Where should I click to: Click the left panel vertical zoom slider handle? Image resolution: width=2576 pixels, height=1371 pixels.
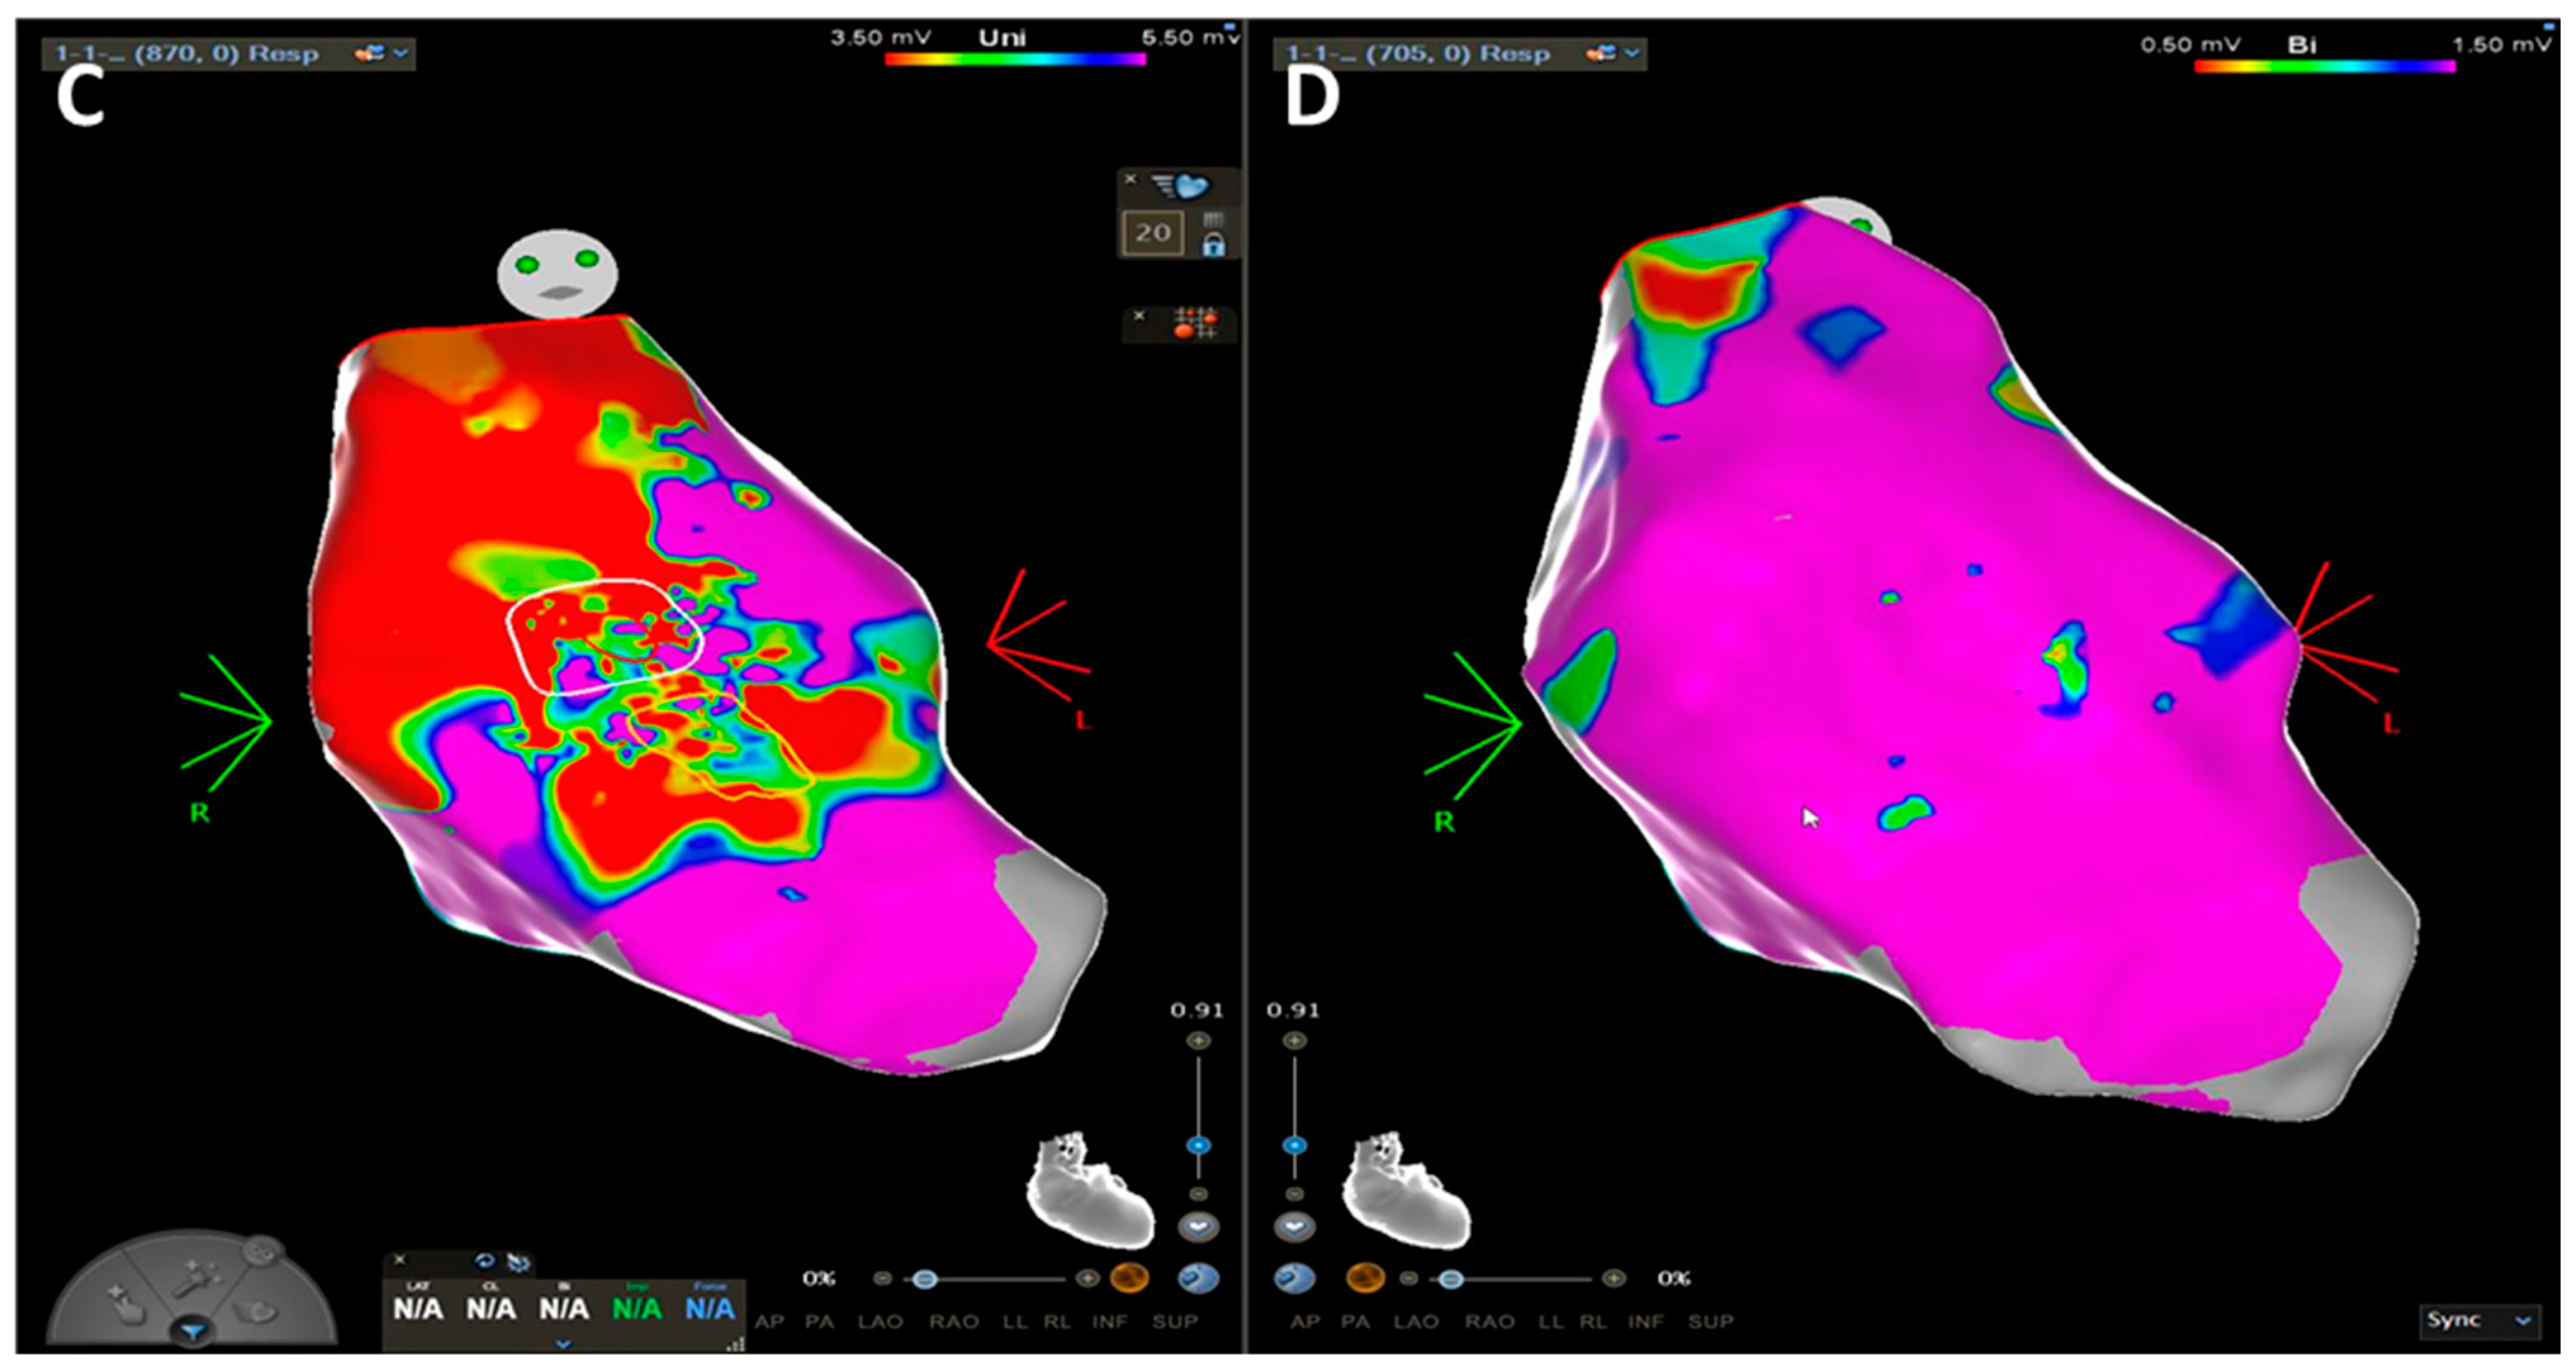point(1198,1145)
